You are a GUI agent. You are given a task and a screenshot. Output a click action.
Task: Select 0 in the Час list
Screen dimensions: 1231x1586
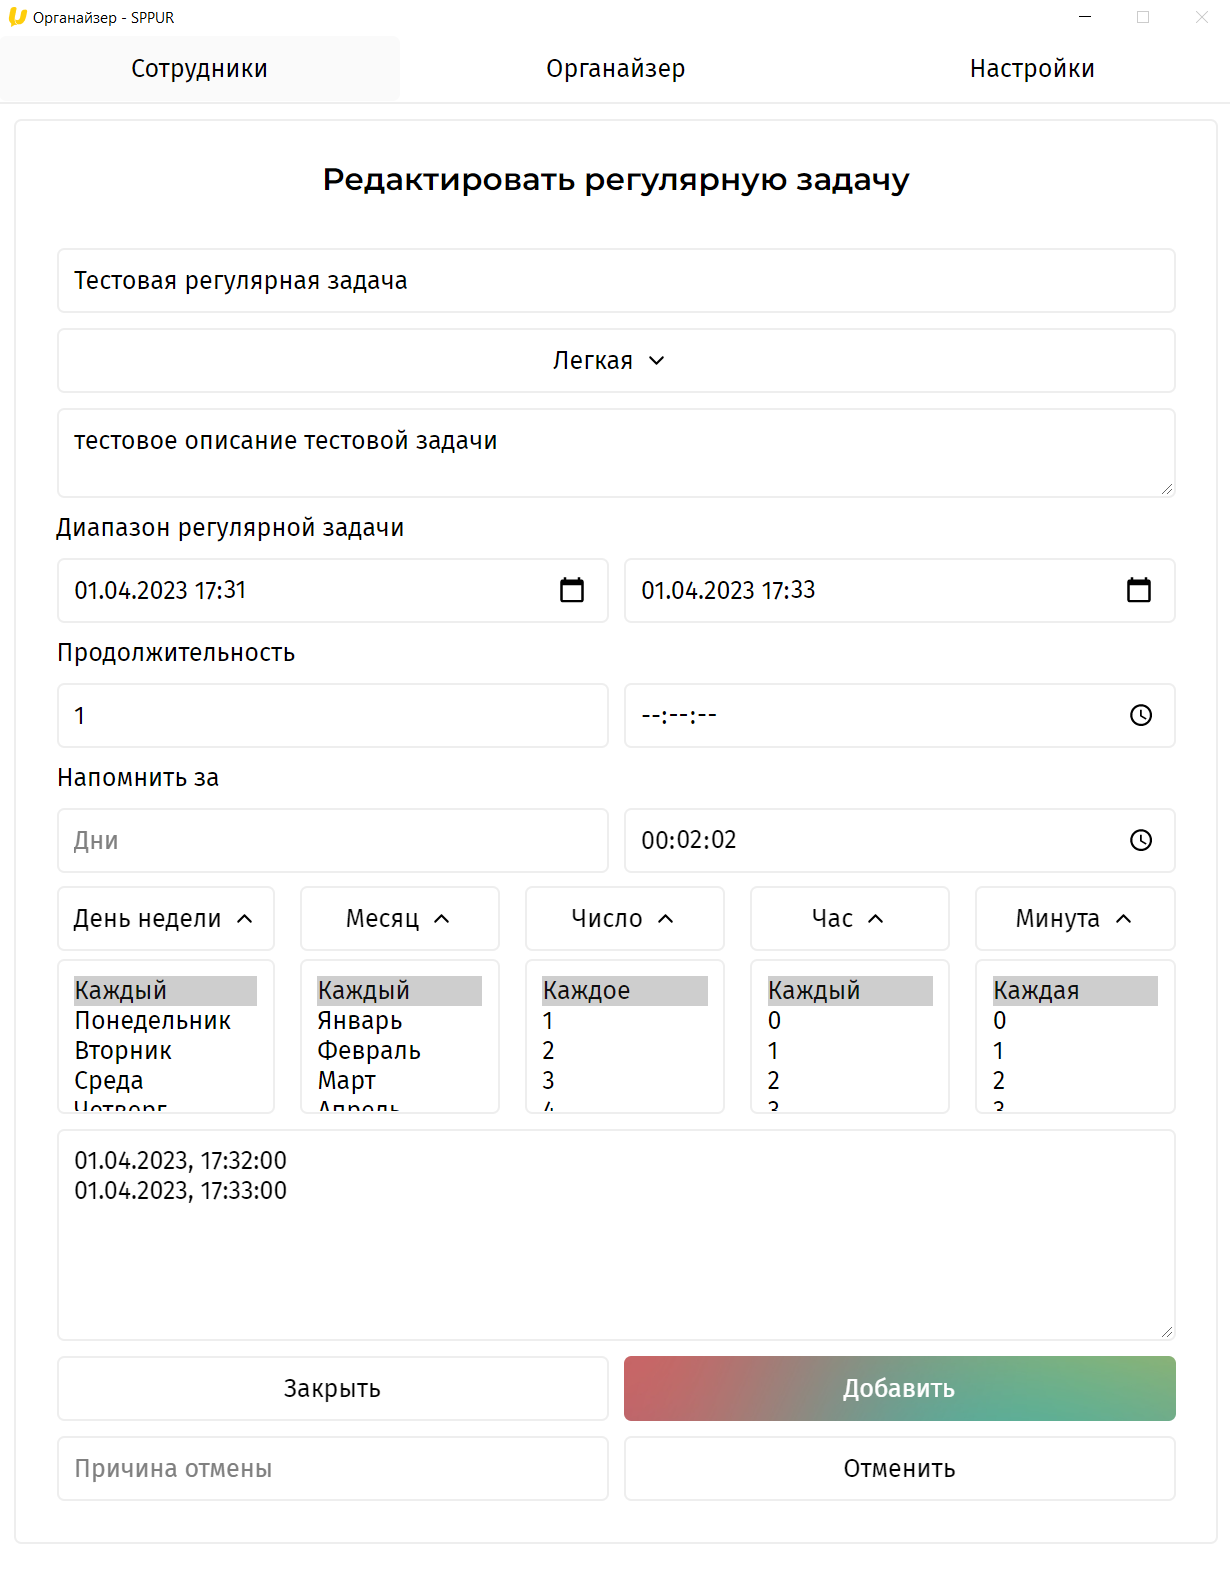click(x=850, y=1021)
